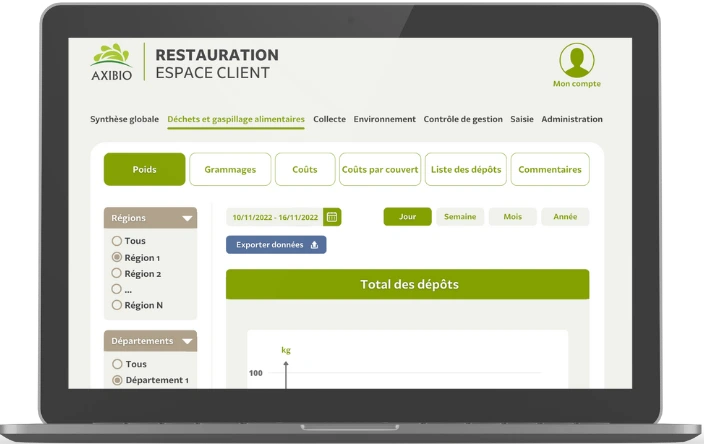This screenshot has height=444, width=704.
Task: Open the Saisie section
Action: [x=522, y=119]
